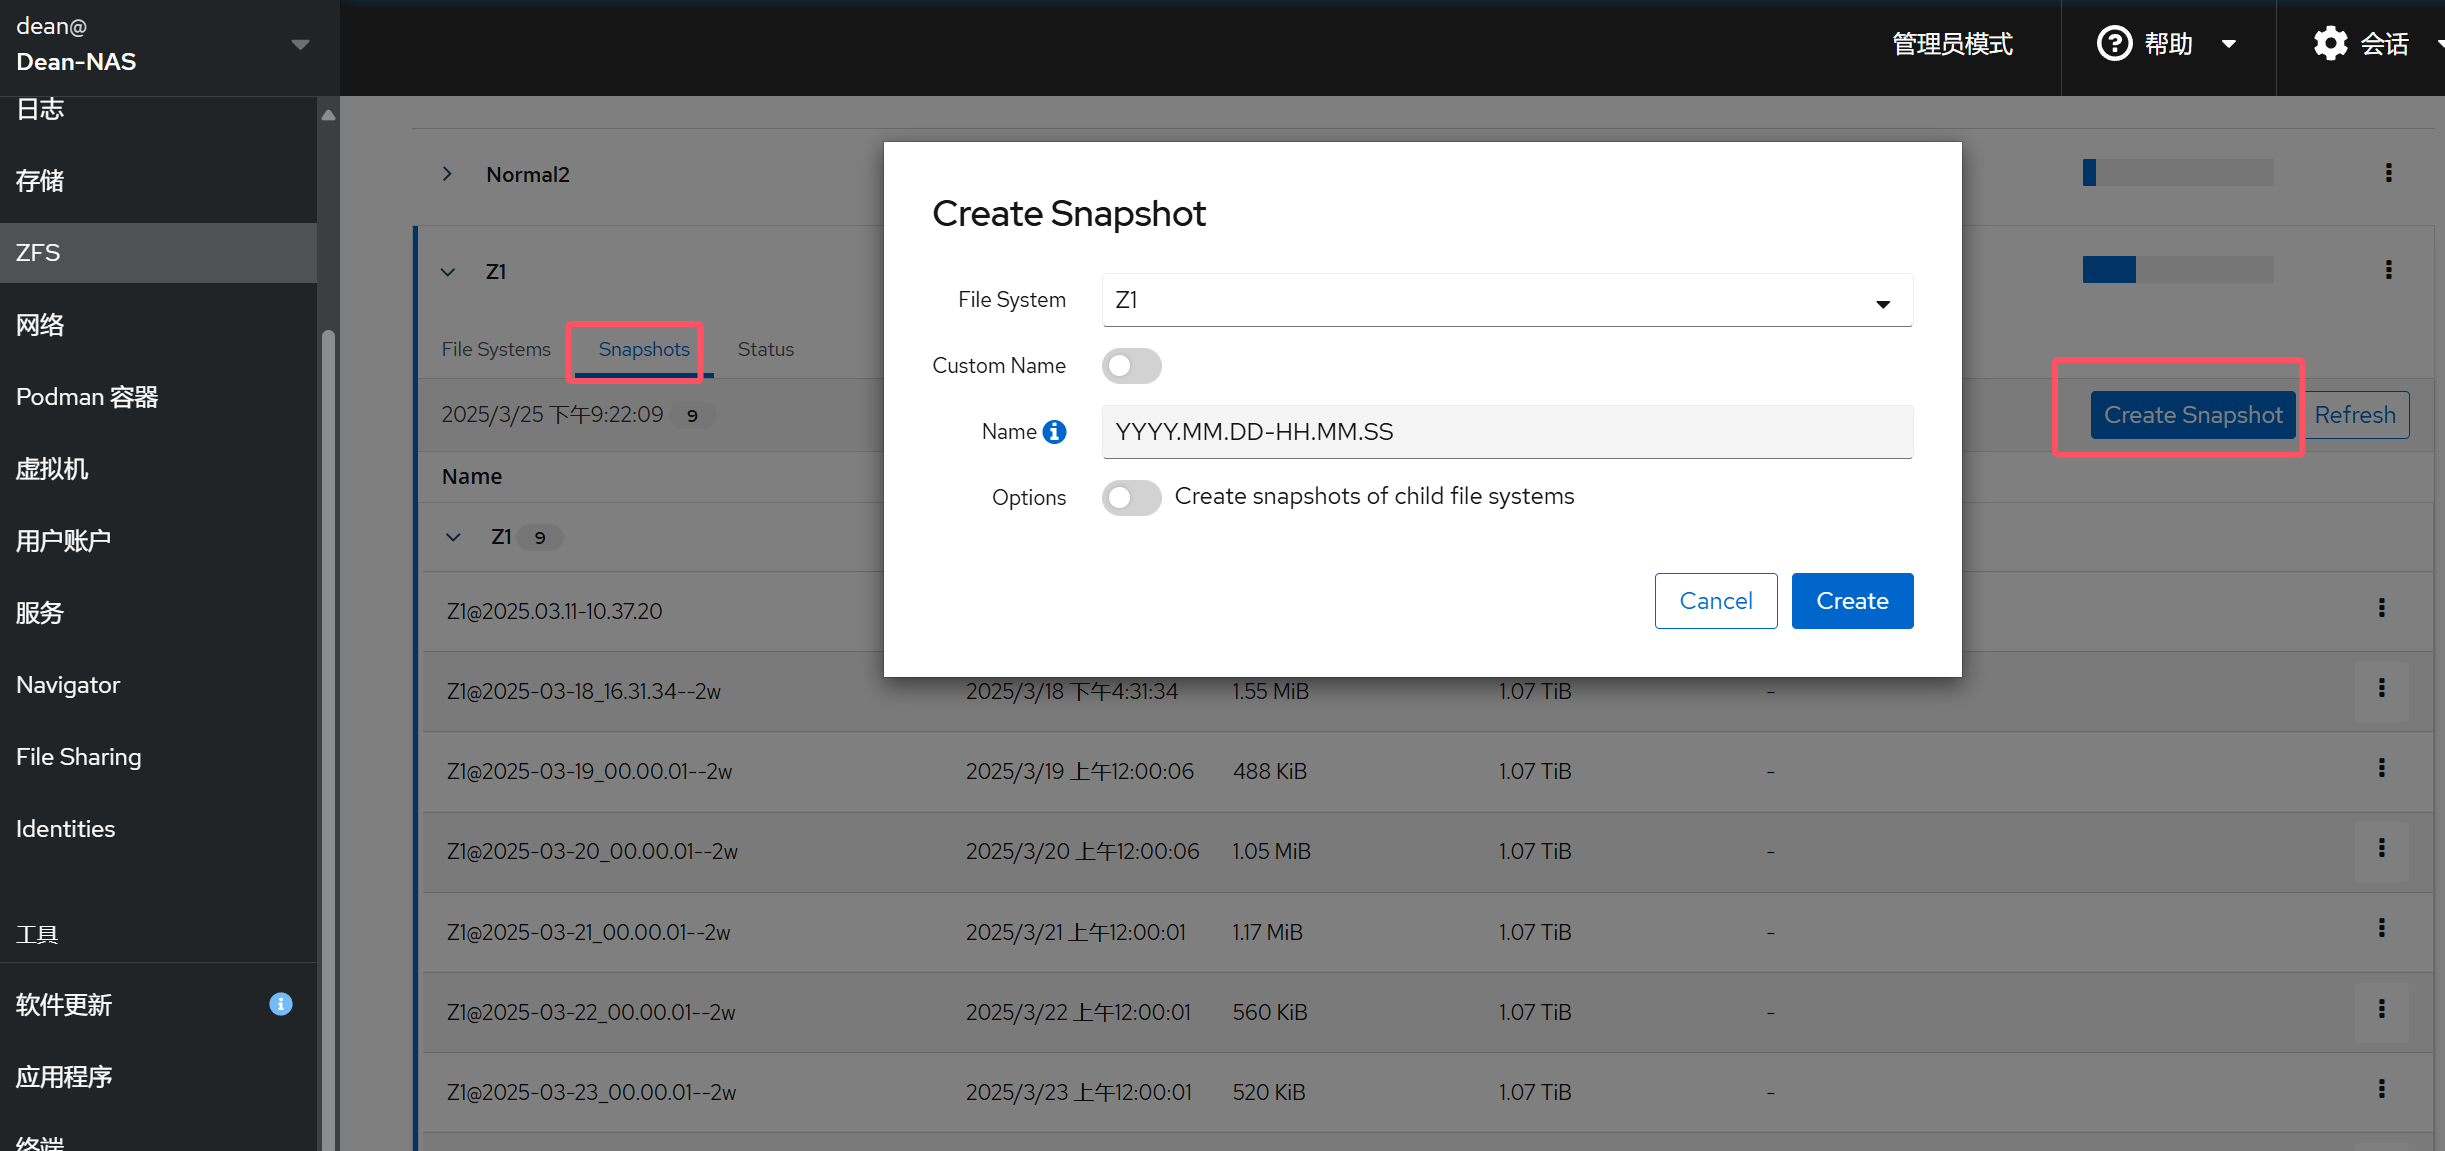Viewport: 2445px width, 1151px height.
Task: Open the dean@Dean-NAS host dropdown
Action: 300,45
